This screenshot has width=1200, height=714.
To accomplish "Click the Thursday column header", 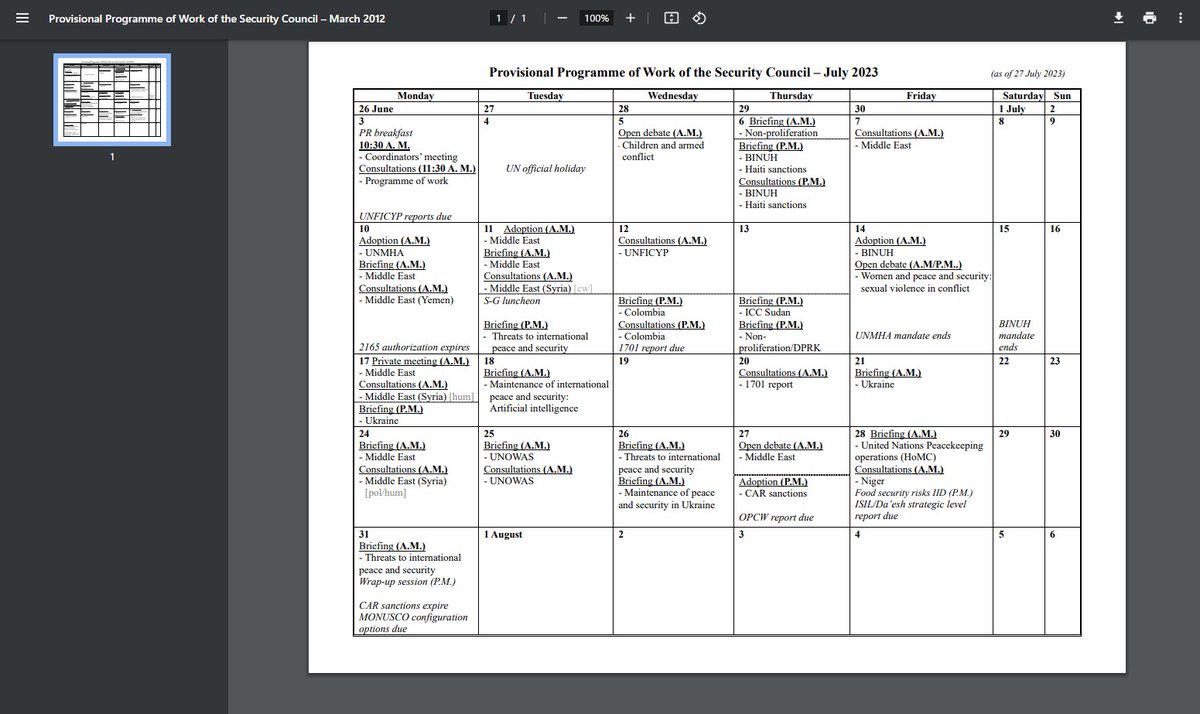I will click(x=792, y=96).
